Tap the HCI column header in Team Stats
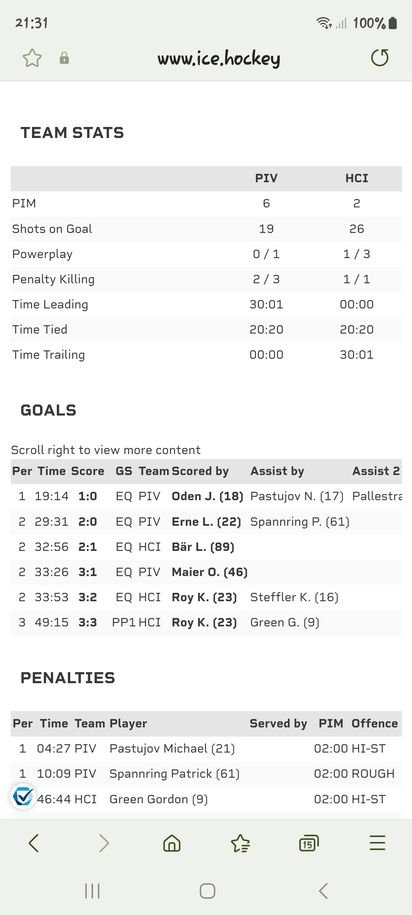Viewport: 412px width, 915px height. pos(357,178)
